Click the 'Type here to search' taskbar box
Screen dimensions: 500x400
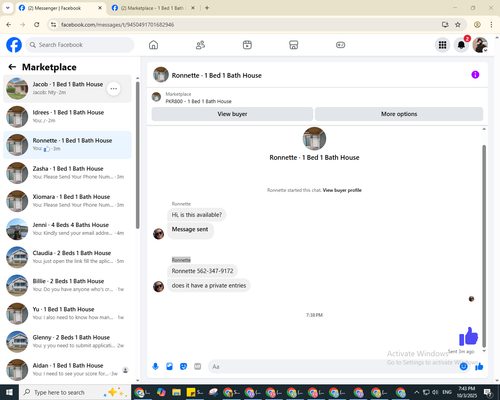75,392
